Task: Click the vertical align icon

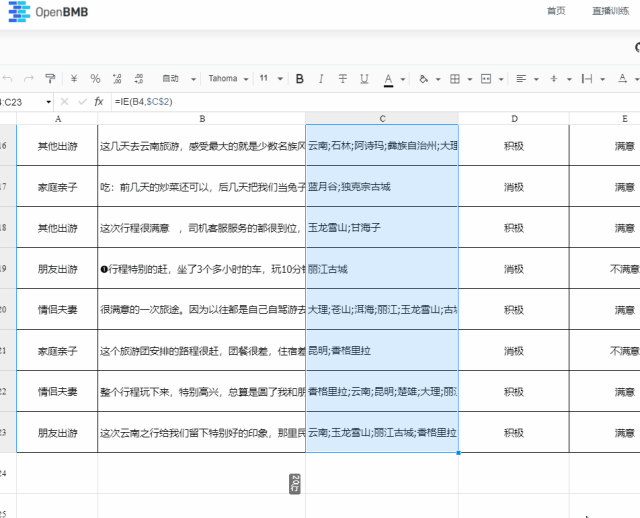Action: pos(554,79)
